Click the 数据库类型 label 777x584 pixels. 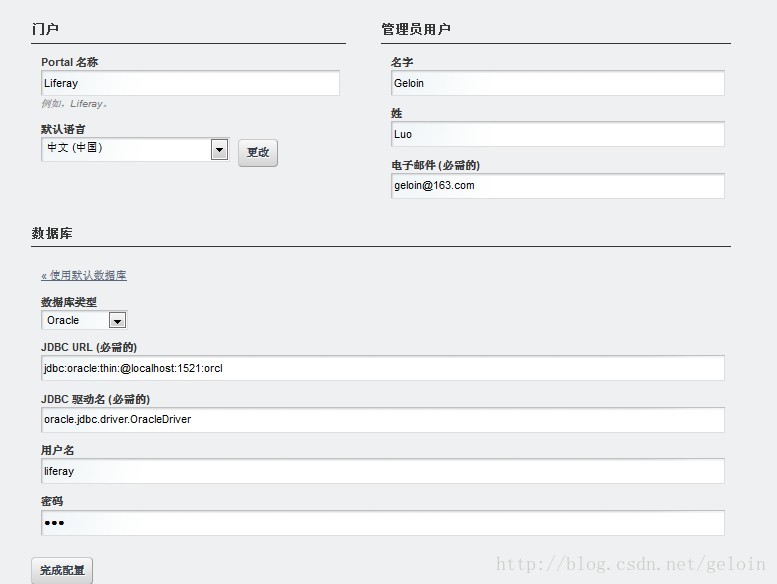69,302
